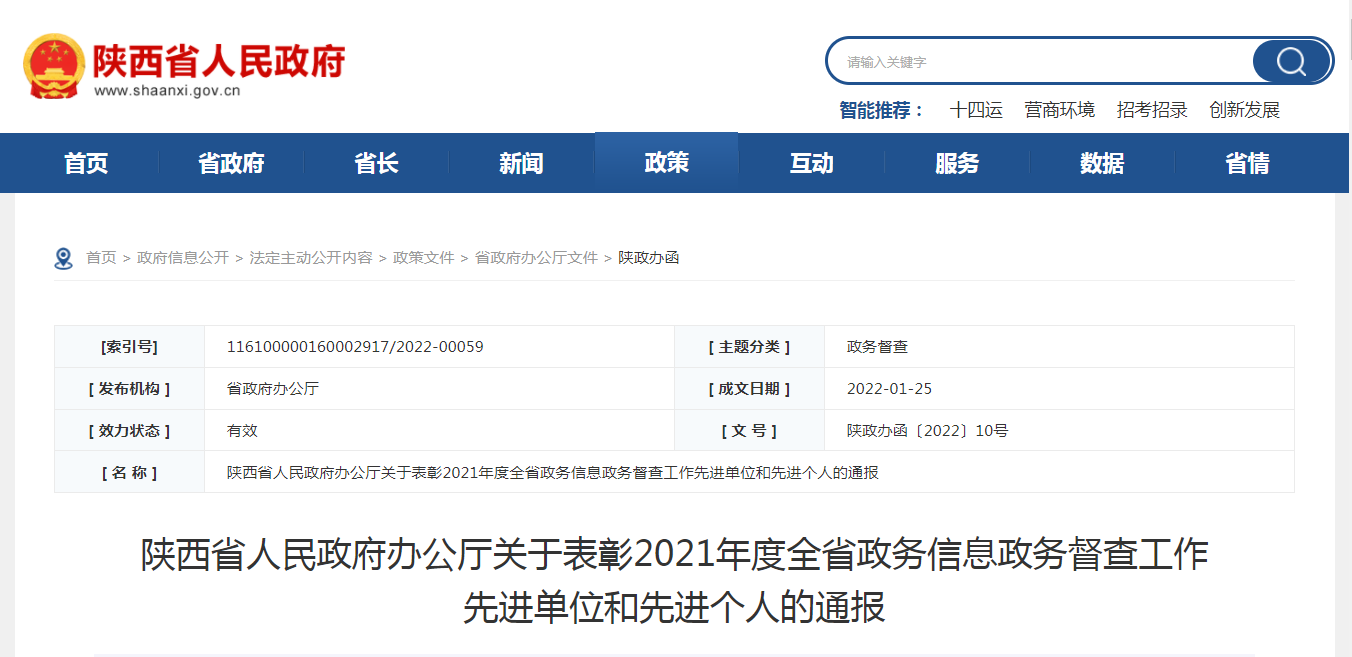Click the 十四运 recommended link
This screenshot has height=657, width=1352.
pos(976,110)
